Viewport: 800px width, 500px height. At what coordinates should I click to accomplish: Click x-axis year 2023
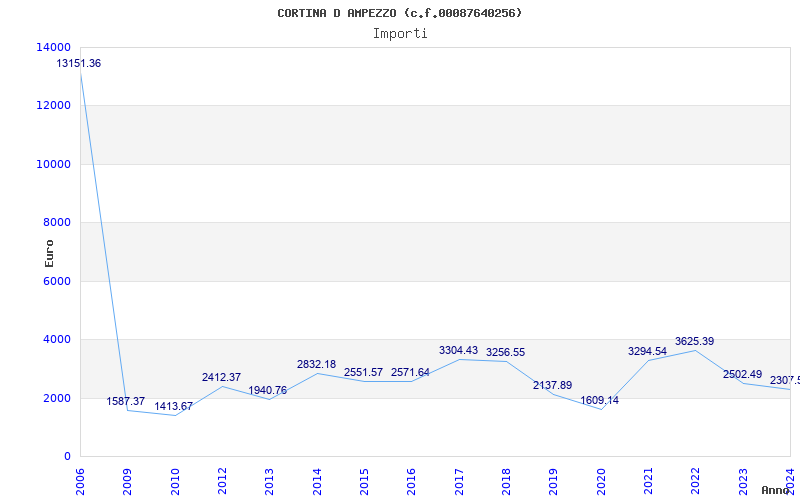(x=743, y=482)
